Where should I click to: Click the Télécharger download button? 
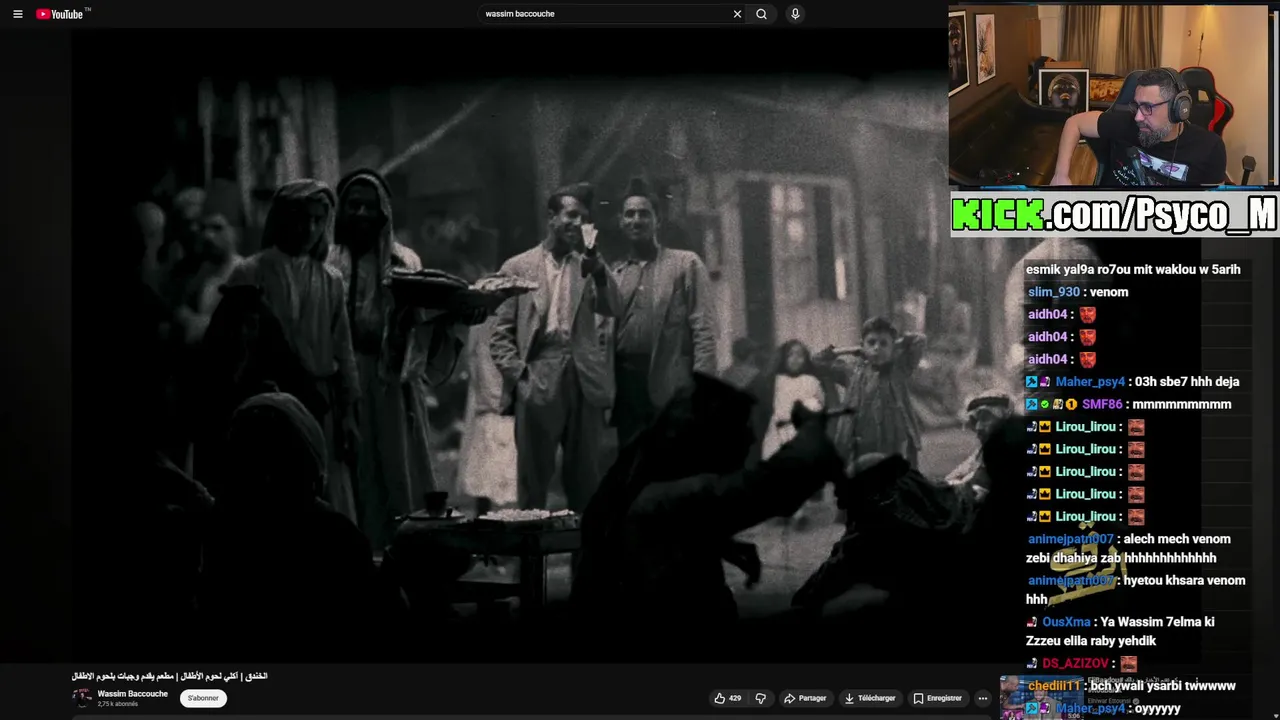(x=869, y=698)
